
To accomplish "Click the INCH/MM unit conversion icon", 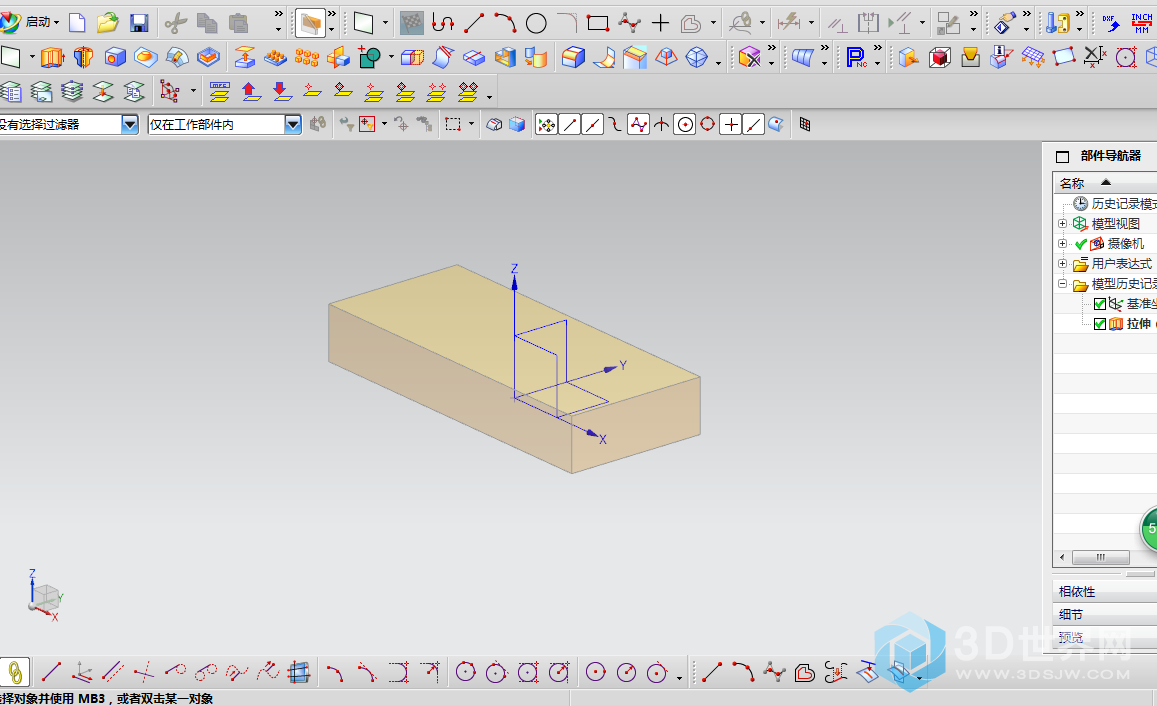I will click(x=1141, y=22).
